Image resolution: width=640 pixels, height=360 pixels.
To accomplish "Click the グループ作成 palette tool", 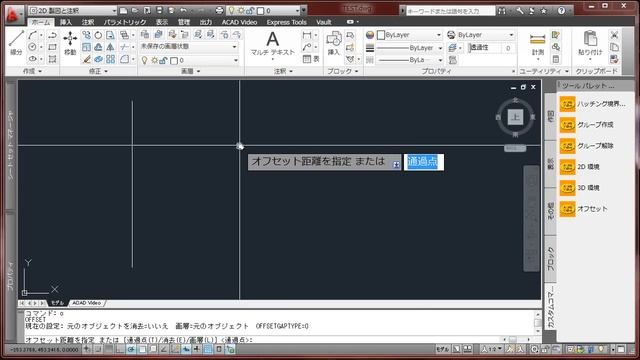I will [x=587, y=124].
